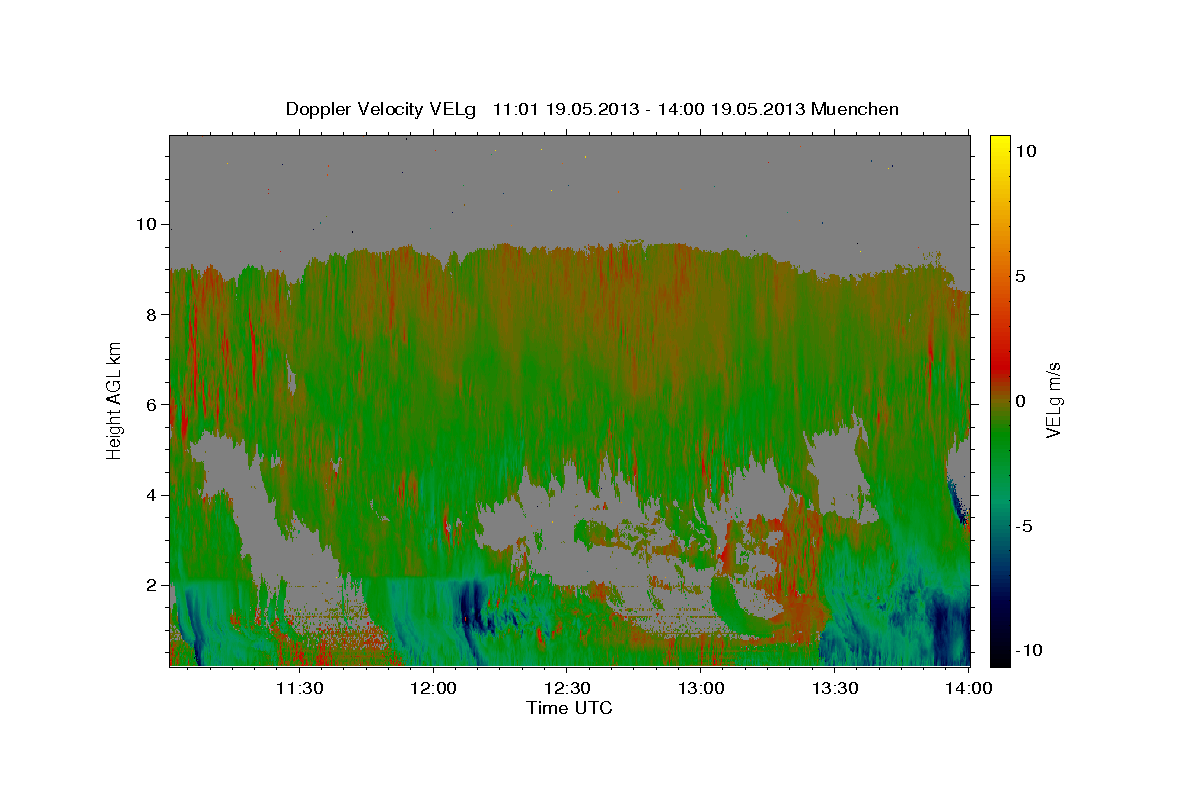
Task: Click the 13:30 time tick label
Action: click(835, 688)
